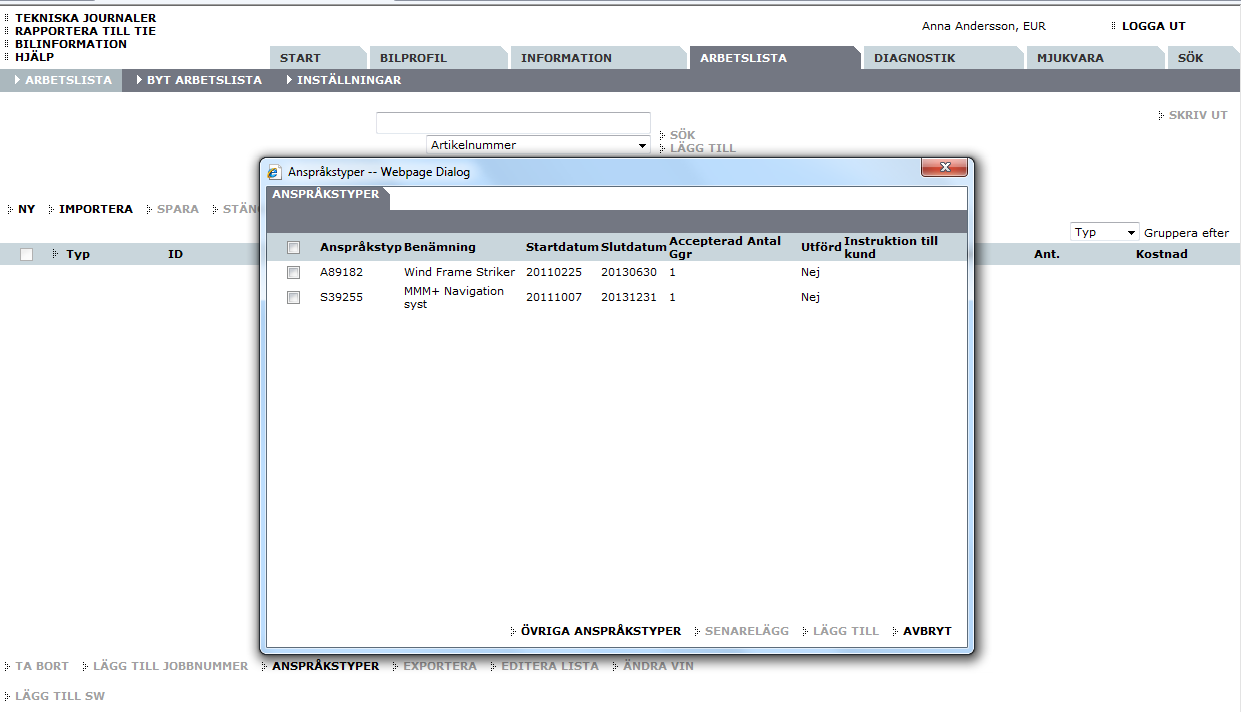The width and height of the screenshot is (1241, 712).
Task: Select BYT ARBETSLISTA submenu item
Action: (x=204, y=80)
